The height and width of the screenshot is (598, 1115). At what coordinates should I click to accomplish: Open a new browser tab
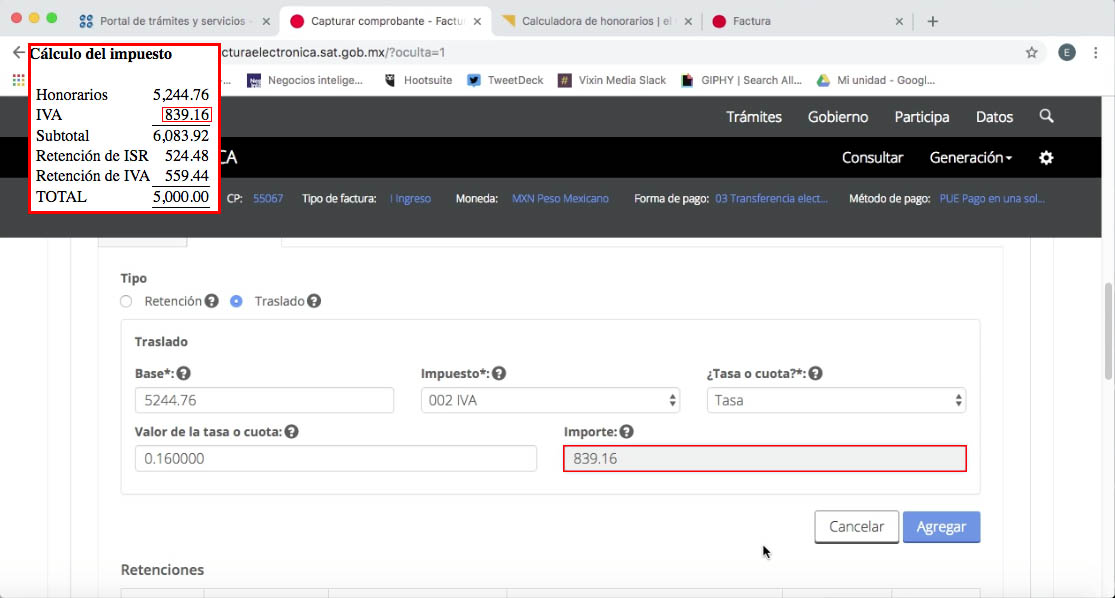(933, 21)
